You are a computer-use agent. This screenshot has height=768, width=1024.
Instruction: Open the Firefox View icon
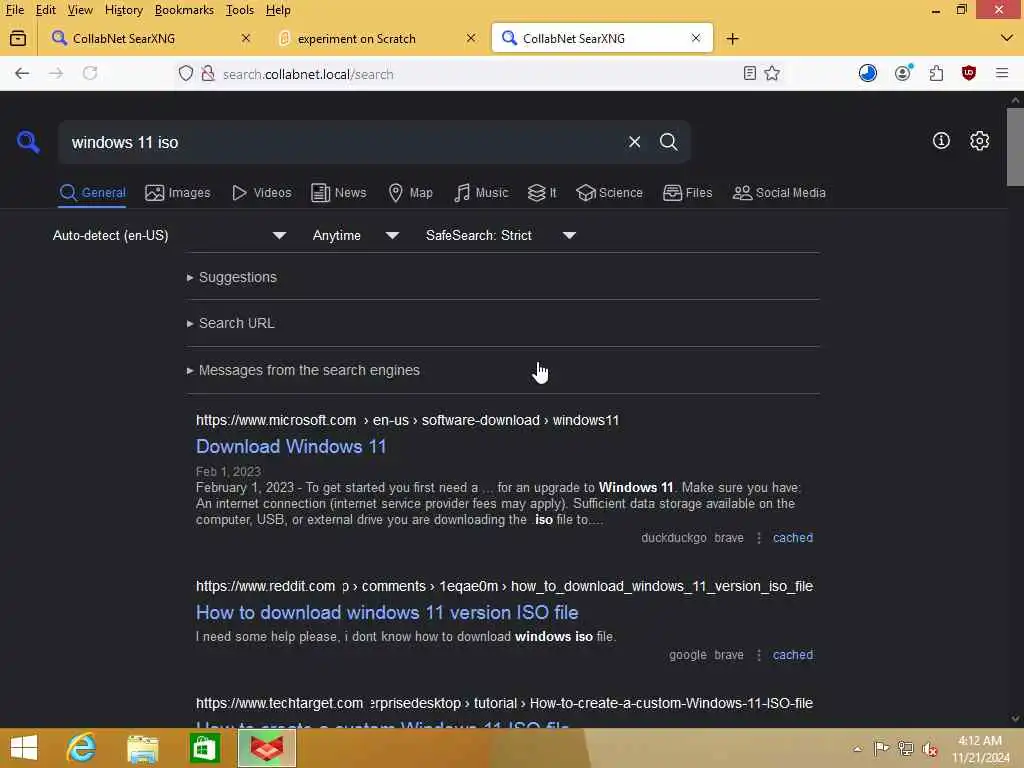coord(18,39)
